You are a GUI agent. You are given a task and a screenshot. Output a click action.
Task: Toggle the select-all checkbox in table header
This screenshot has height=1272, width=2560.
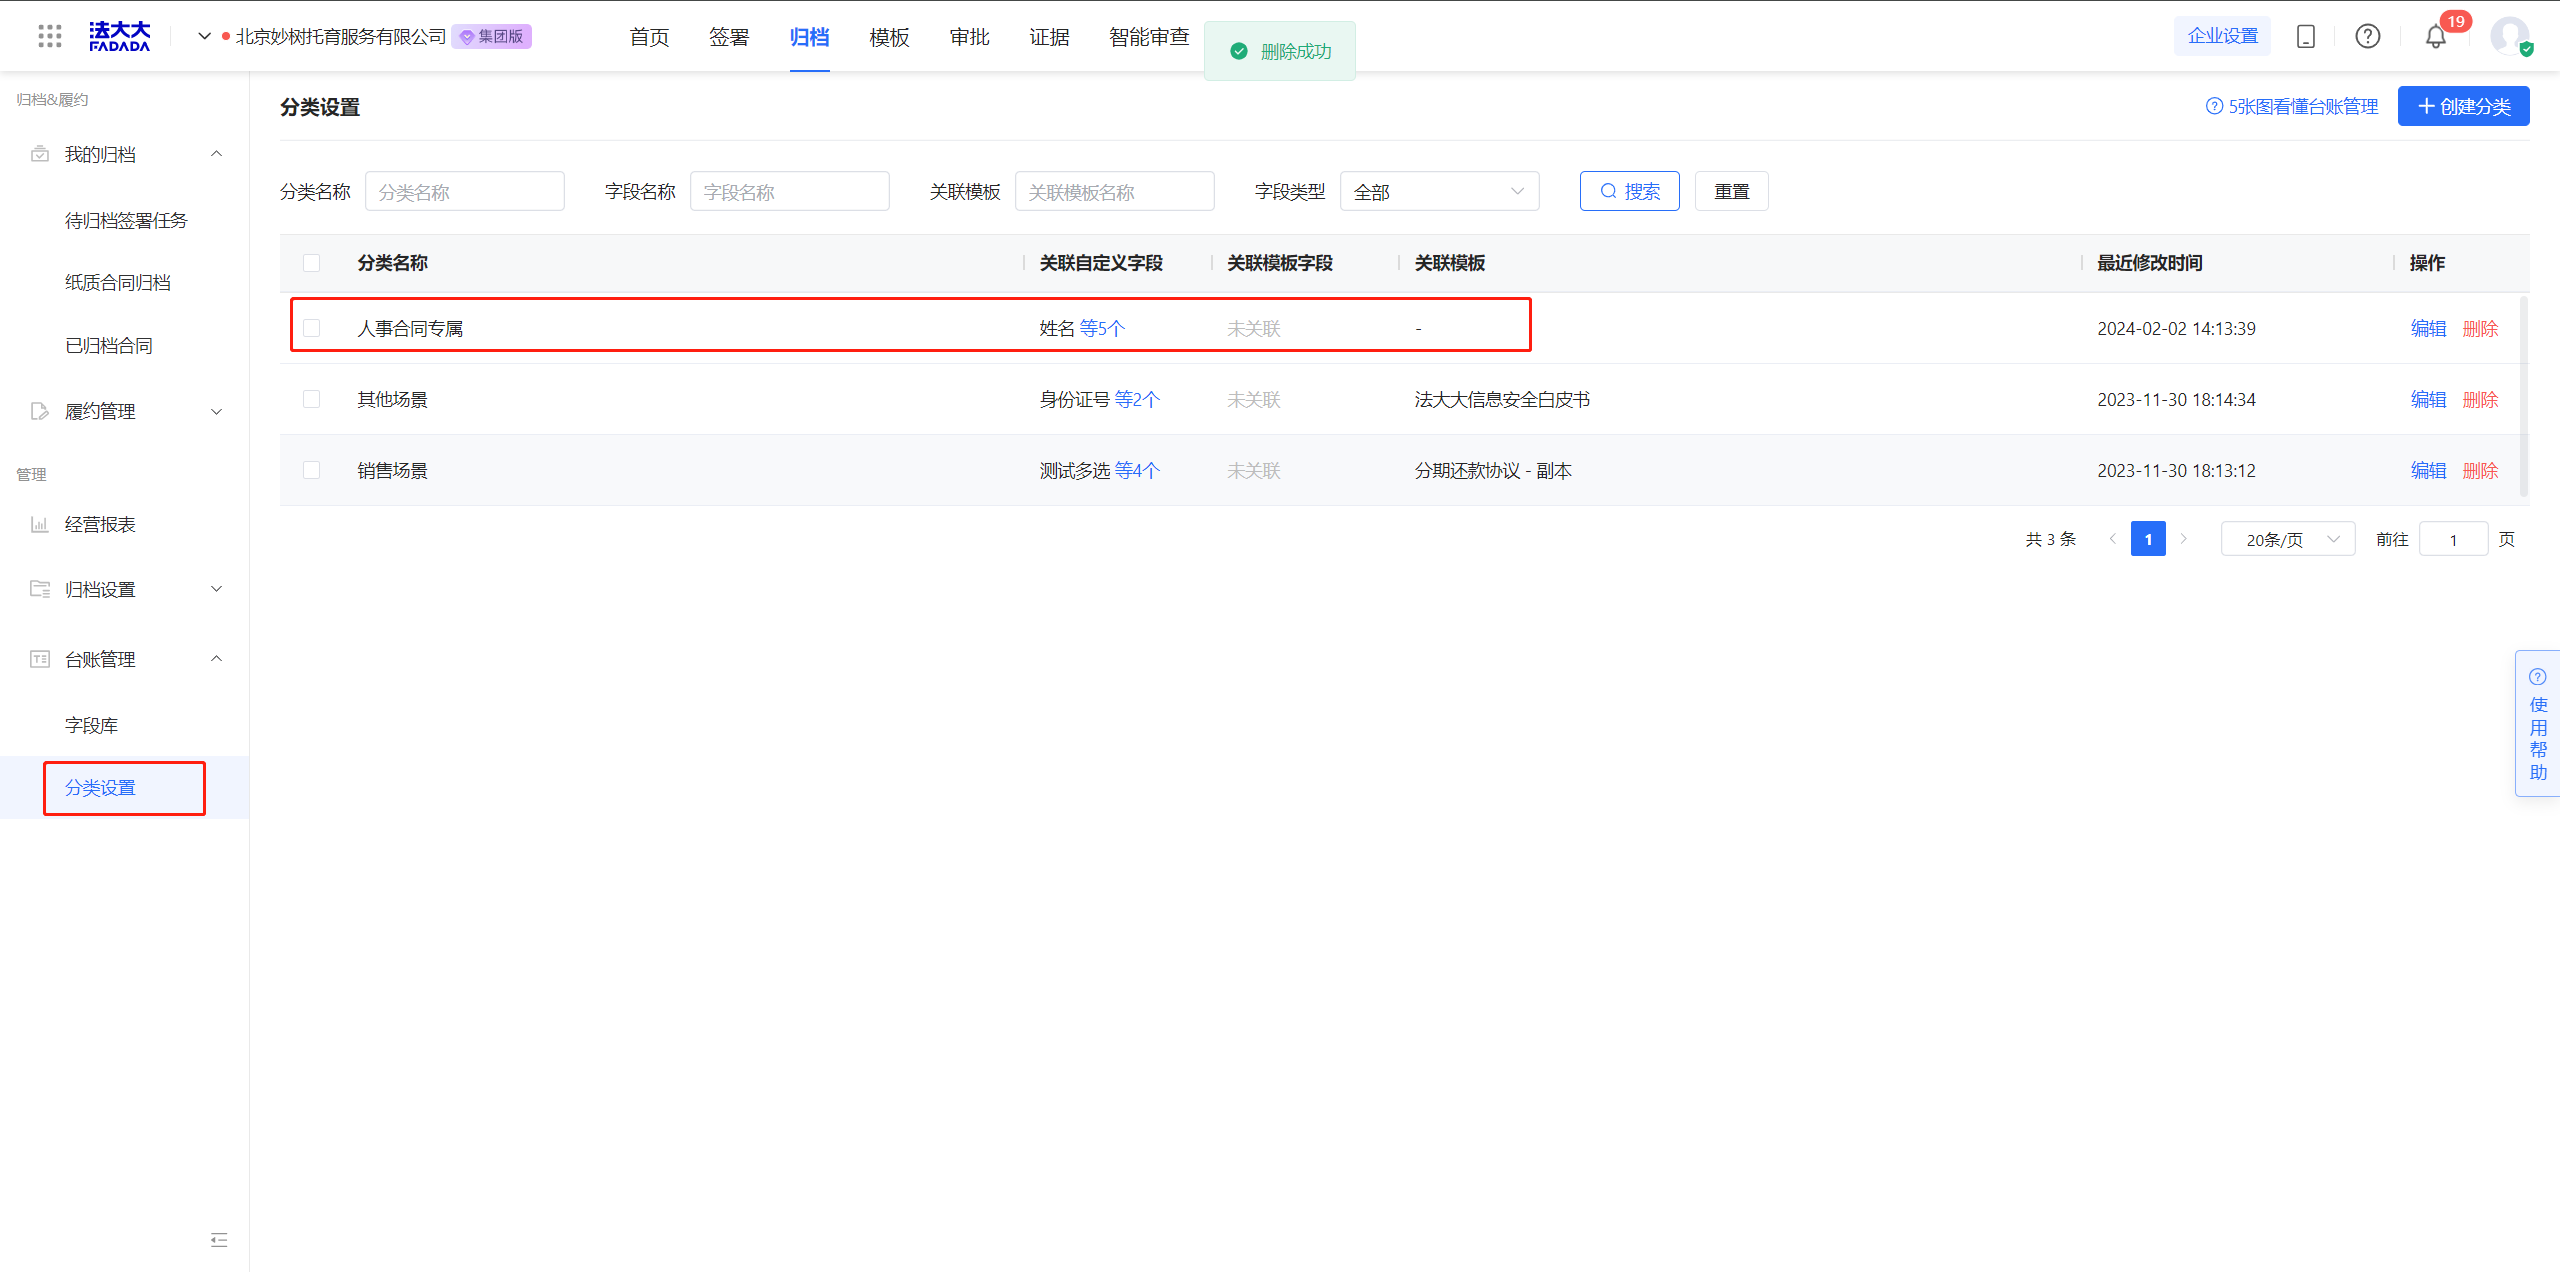[312, 263]
